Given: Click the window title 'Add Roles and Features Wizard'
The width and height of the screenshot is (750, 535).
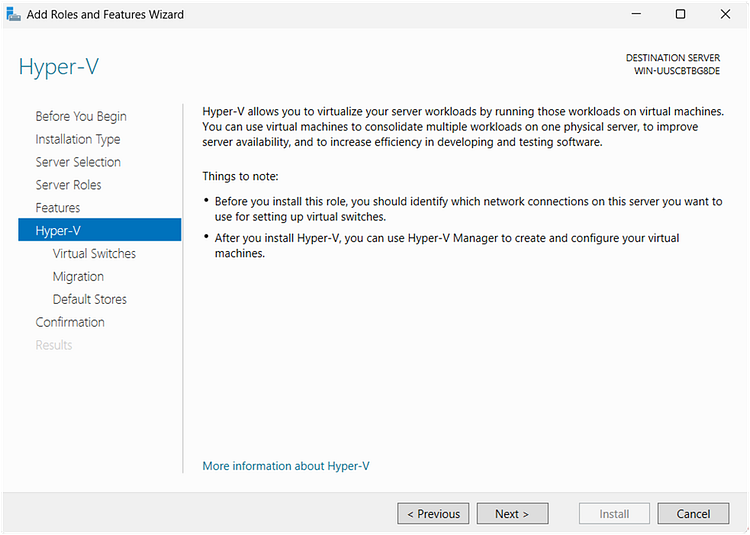Looking at the screenshot, I should point(105,15).
